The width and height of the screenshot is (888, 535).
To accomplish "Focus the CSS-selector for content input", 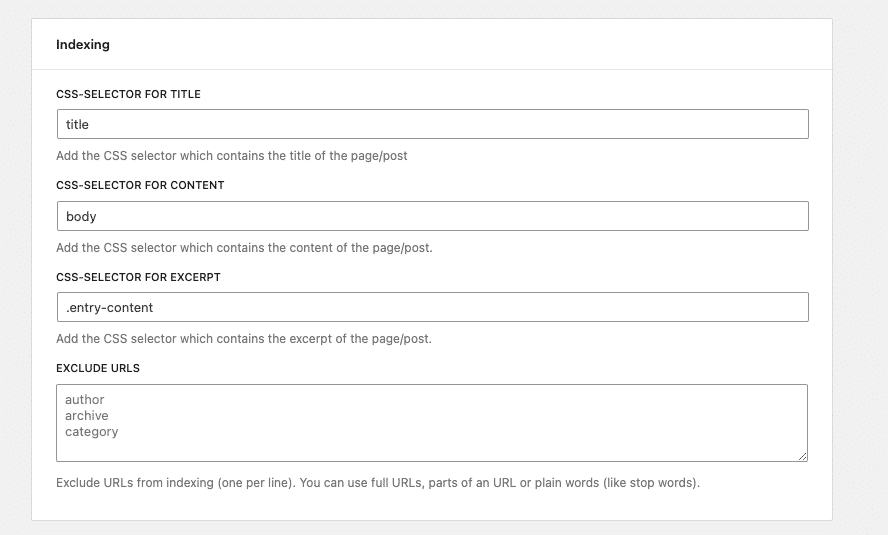I will coord(433,216).
